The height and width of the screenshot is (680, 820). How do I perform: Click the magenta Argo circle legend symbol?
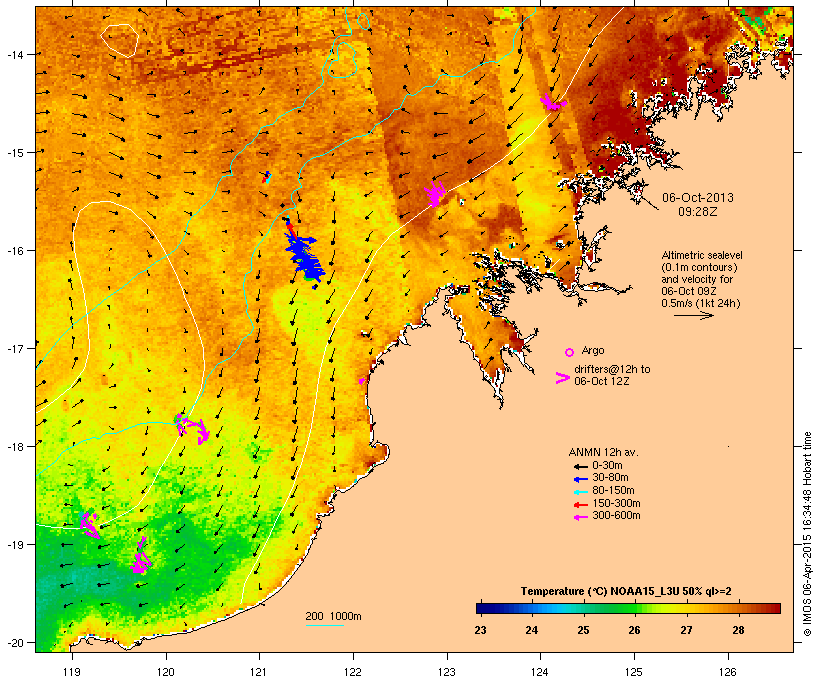570,352
